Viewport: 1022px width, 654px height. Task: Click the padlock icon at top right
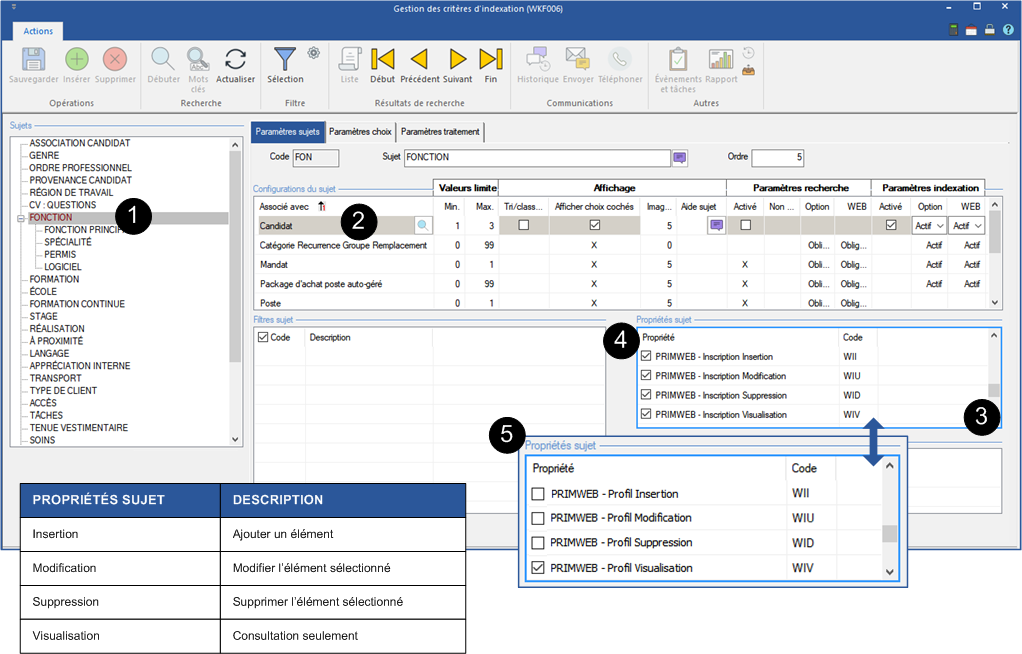989,30
